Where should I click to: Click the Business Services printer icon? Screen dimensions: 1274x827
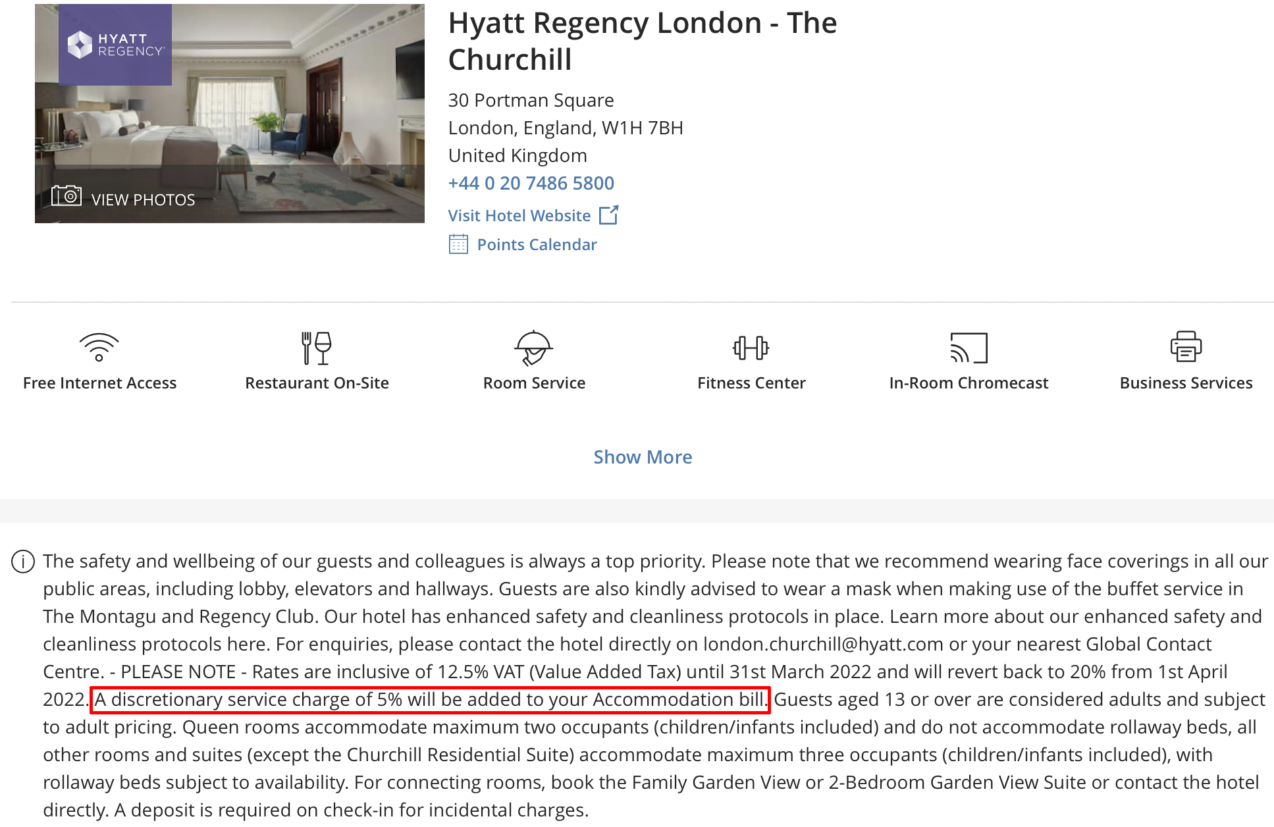click(1185, 348)
